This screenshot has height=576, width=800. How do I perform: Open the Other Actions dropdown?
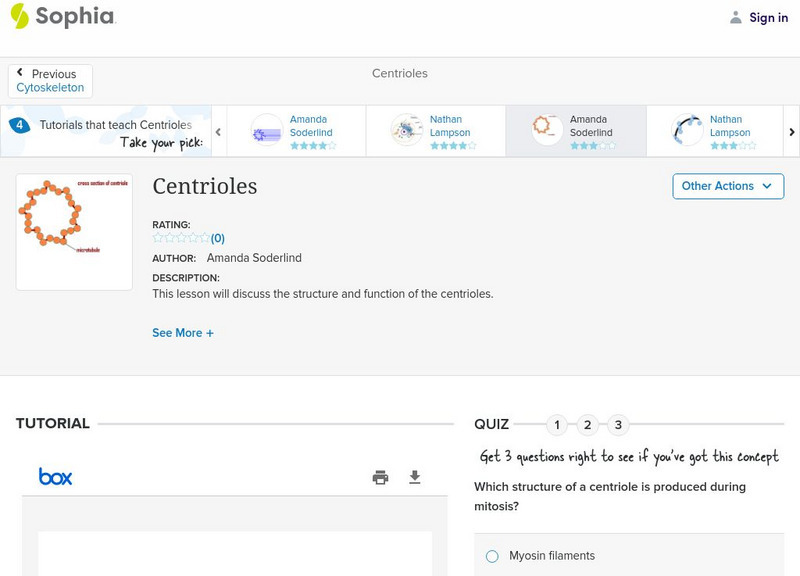pos(727,186)
